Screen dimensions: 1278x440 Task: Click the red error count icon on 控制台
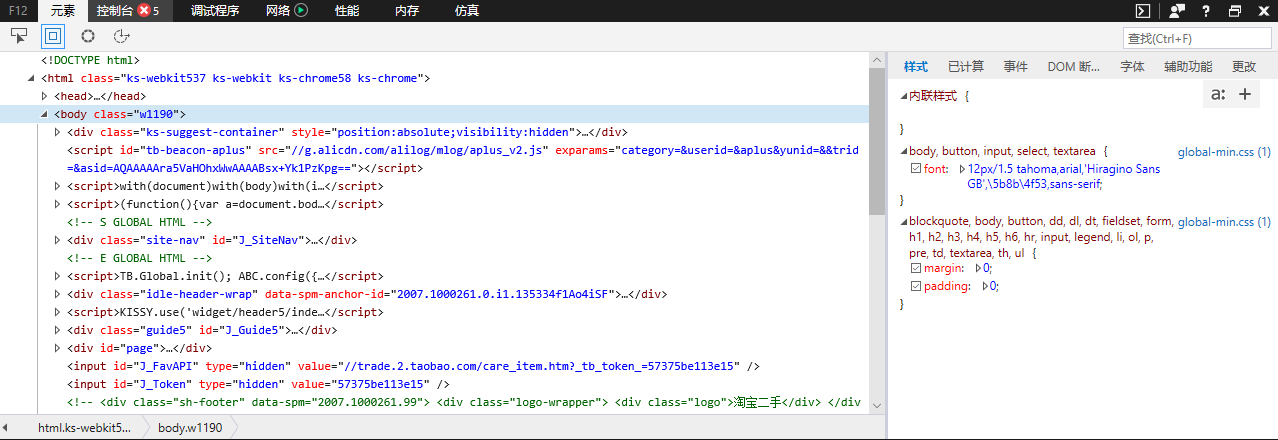pyautogui.click(x=144, y=11)
